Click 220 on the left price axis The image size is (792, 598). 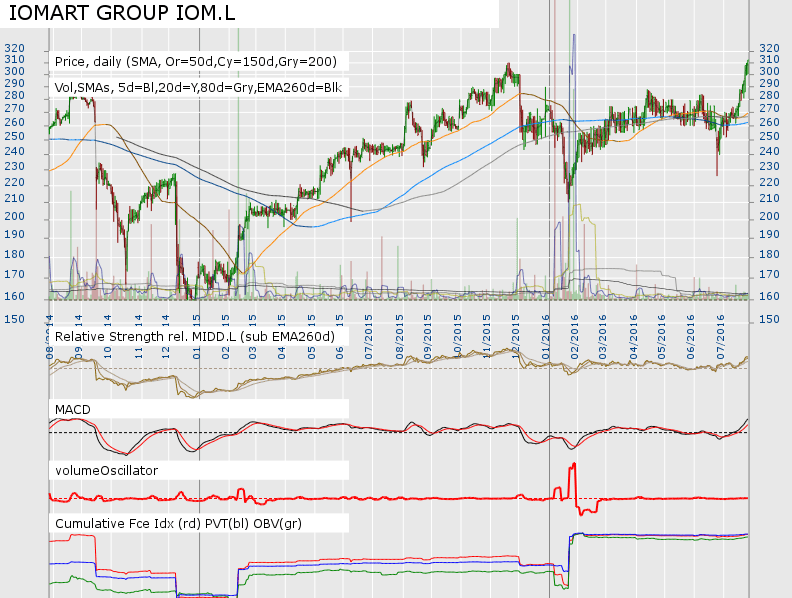[14, 182]
